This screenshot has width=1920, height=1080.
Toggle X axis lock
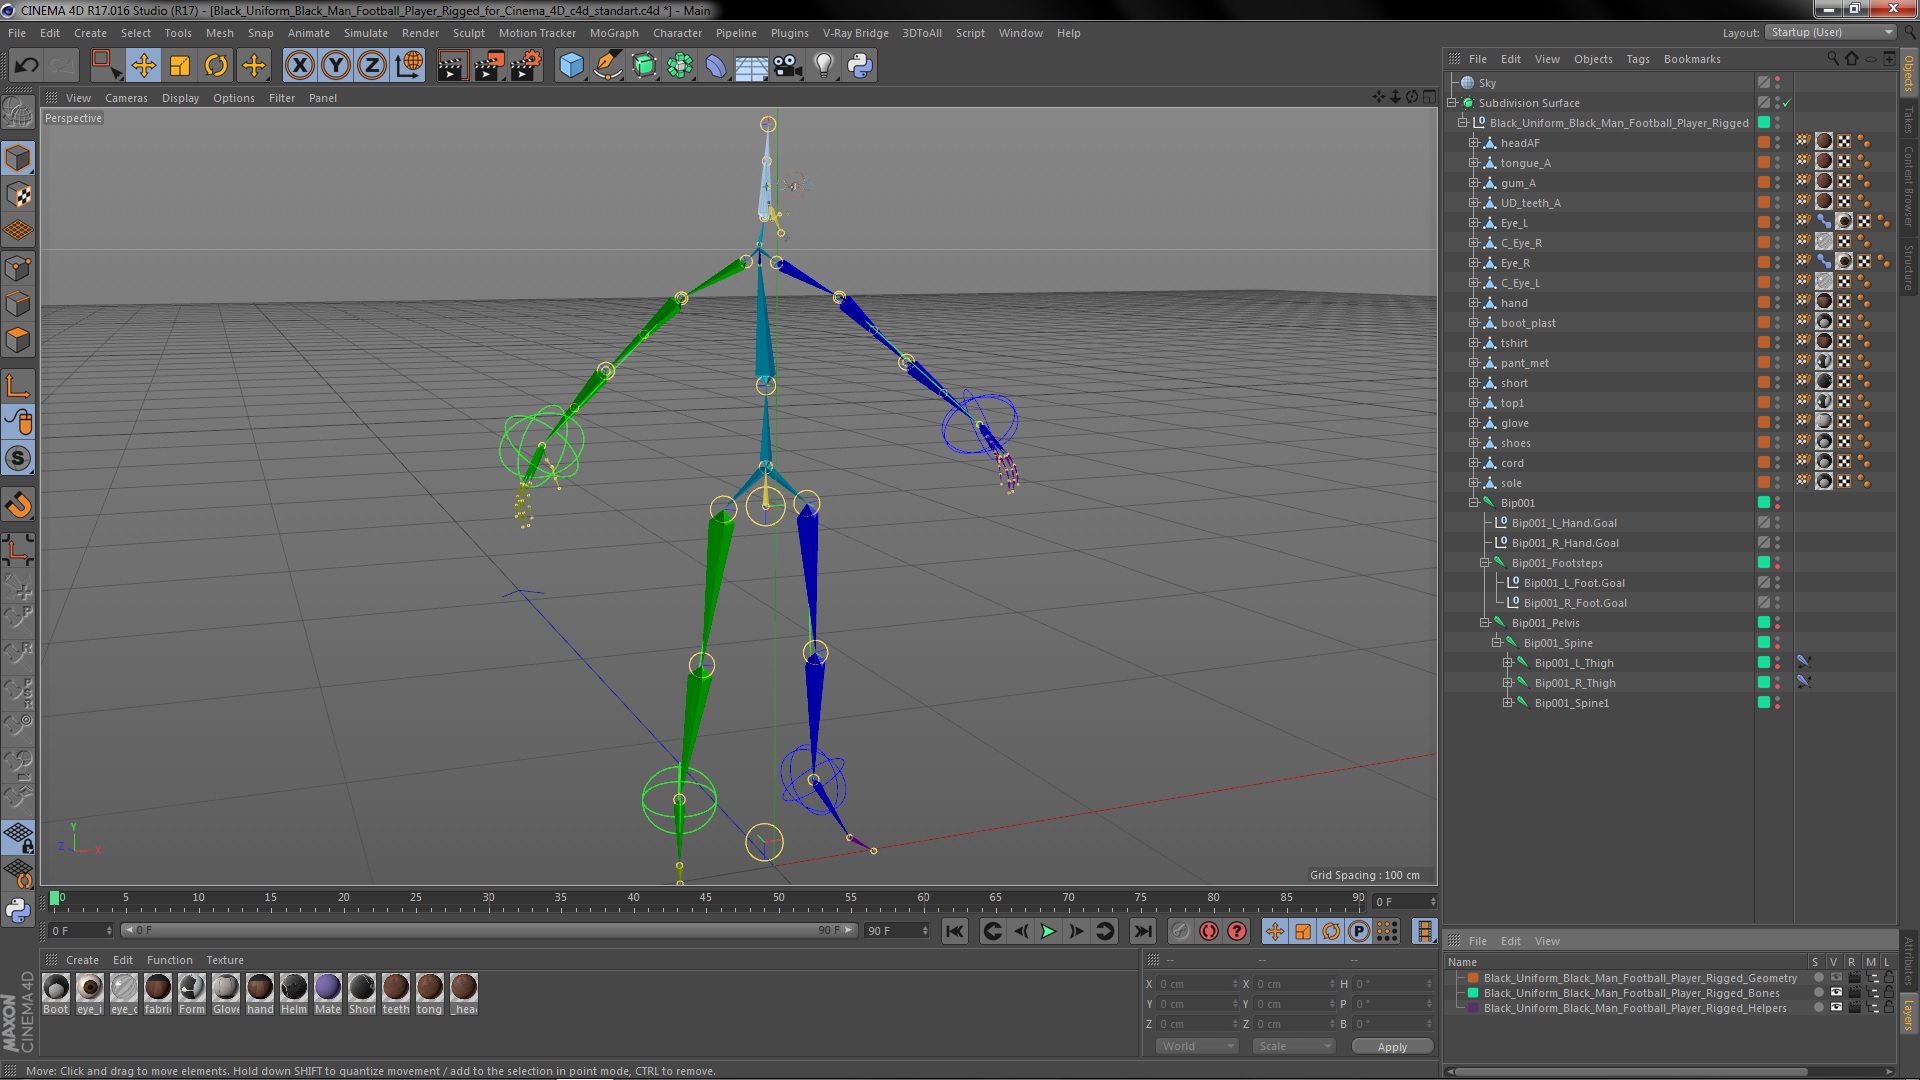point(299,66)
